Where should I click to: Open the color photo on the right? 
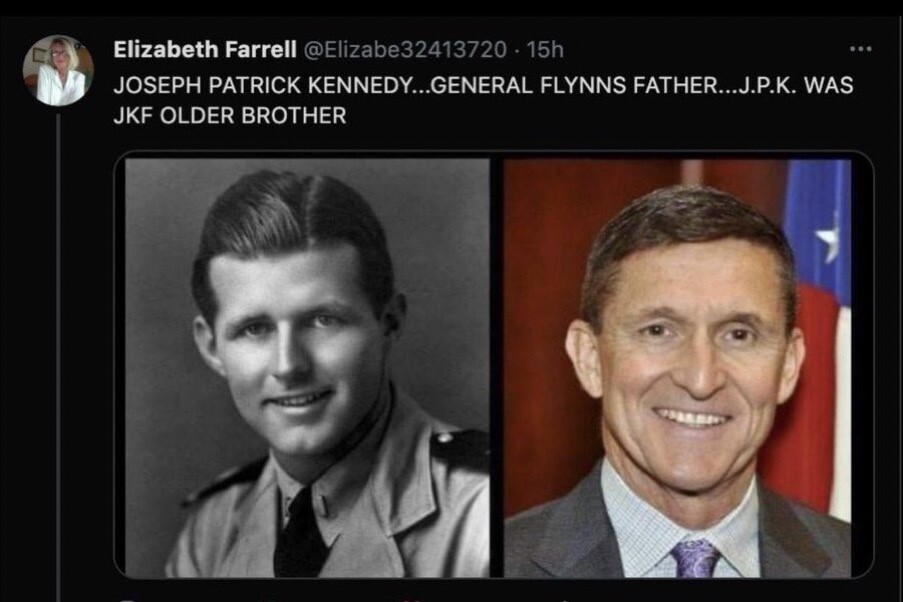point(677,367)
